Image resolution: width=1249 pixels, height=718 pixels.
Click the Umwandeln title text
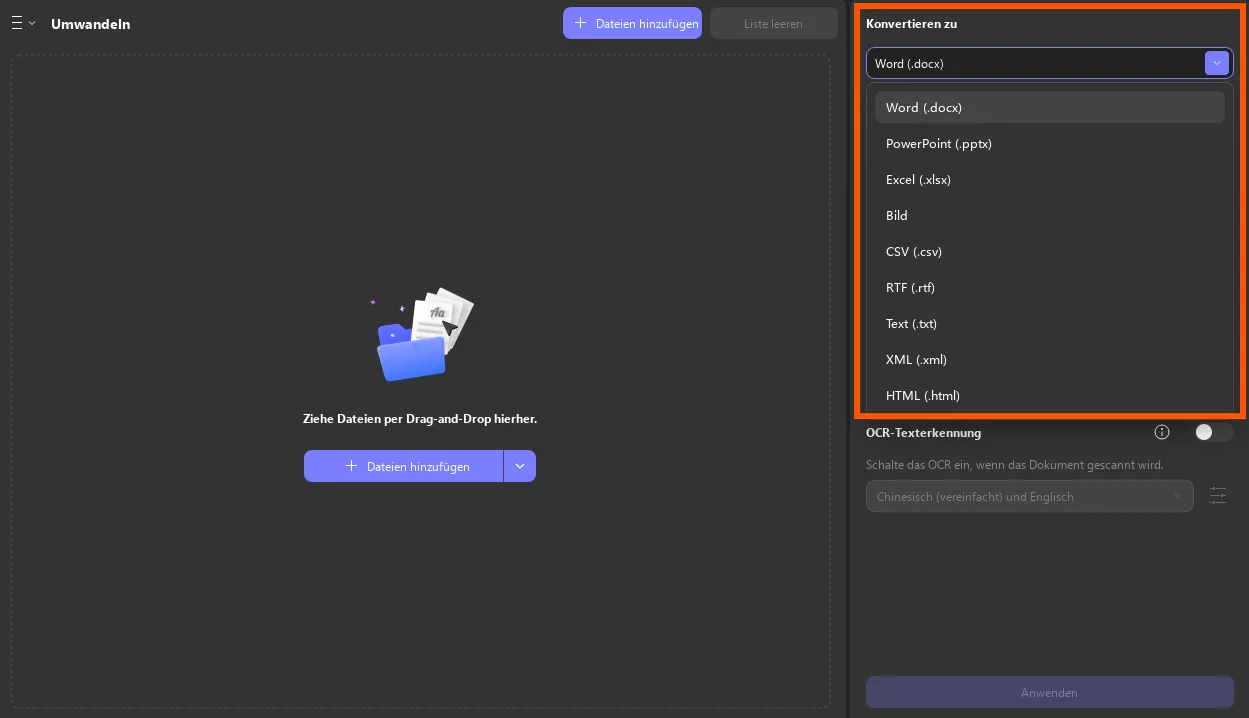(x=91, y=24)
